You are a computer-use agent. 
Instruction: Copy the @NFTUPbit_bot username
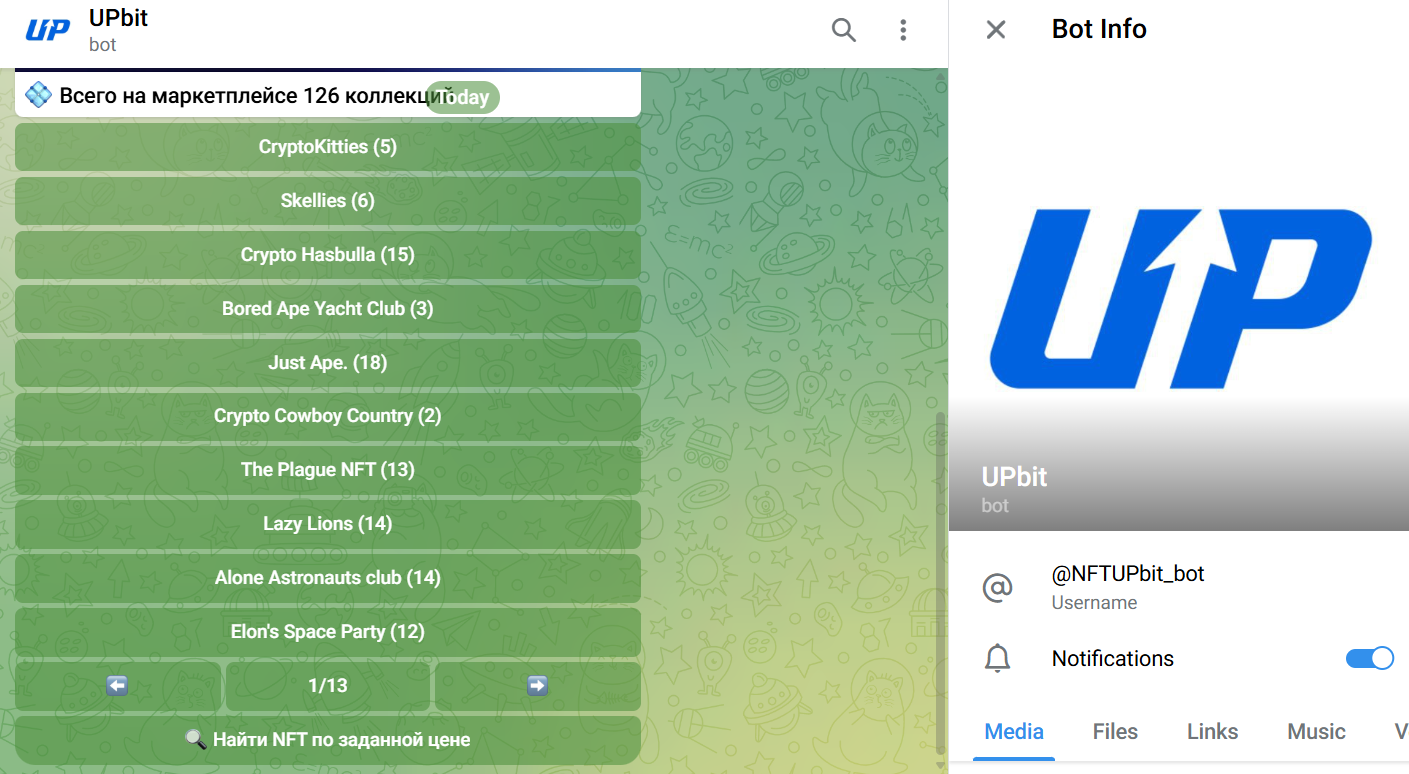[1128, 574]
